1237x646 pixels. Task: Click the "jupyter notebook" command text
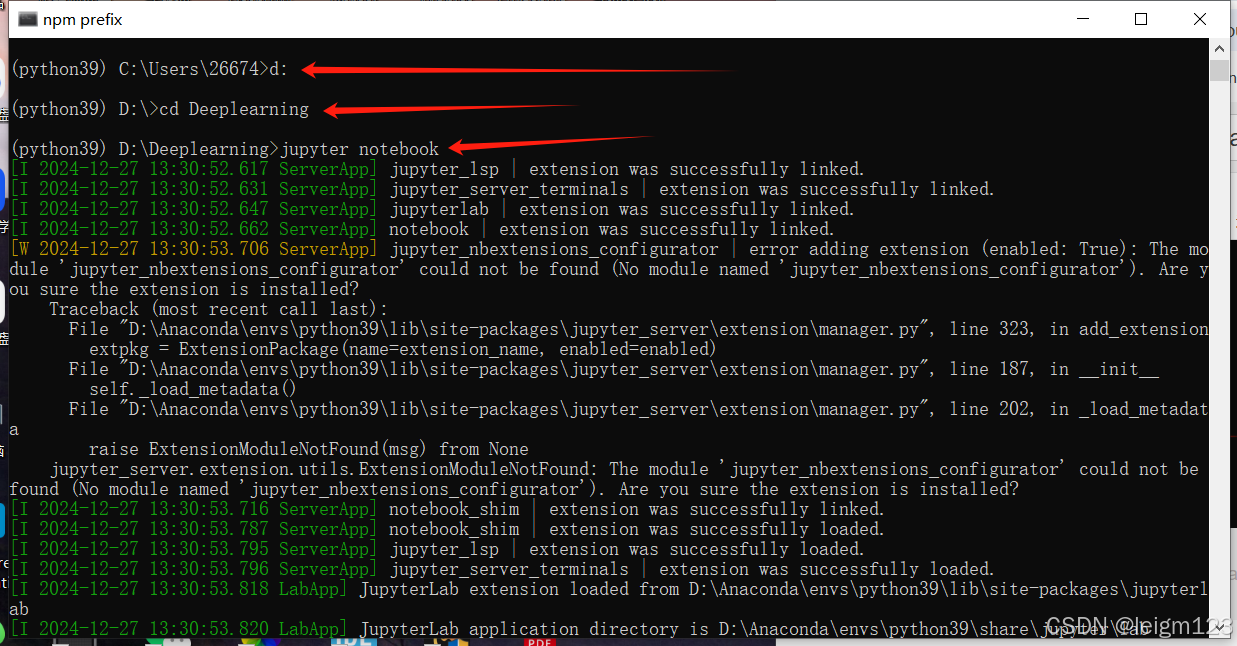(x=360, y=149)
